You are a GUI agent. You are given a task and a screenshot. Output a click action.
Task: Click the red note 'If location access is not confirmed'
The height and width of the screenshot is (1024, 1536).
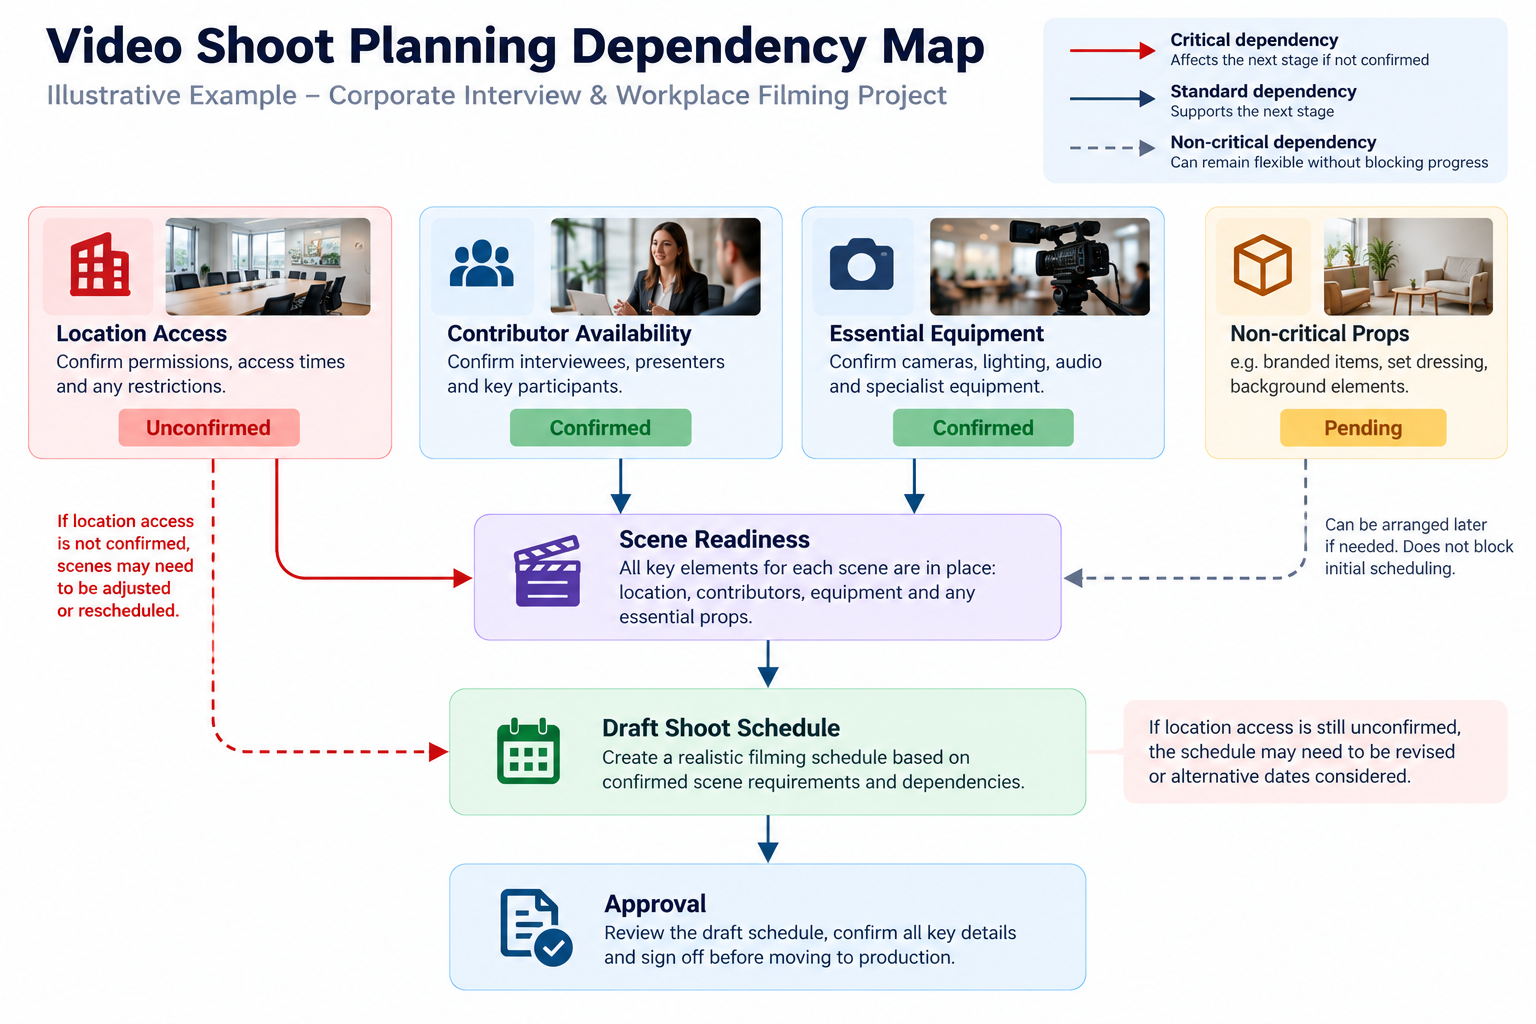coord(125,566)
